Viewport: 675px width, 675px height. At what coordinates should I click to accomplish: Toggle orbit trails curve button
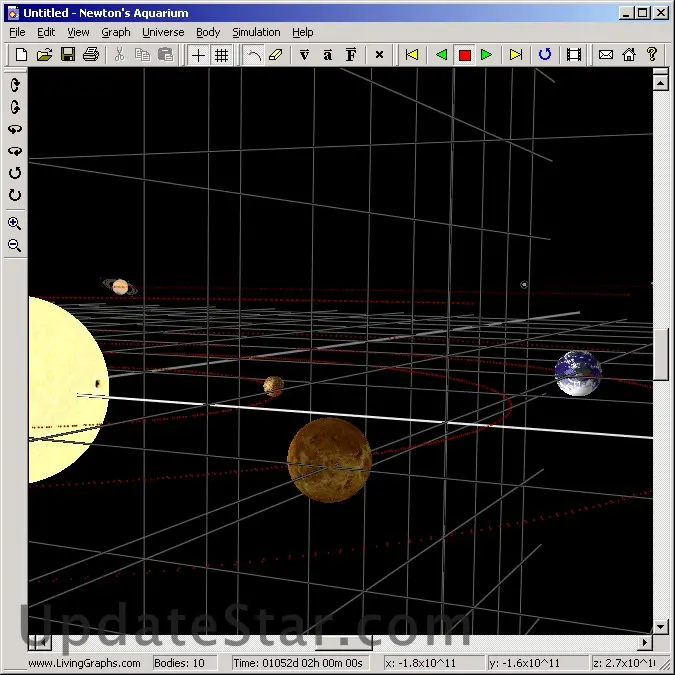point(254,55)
